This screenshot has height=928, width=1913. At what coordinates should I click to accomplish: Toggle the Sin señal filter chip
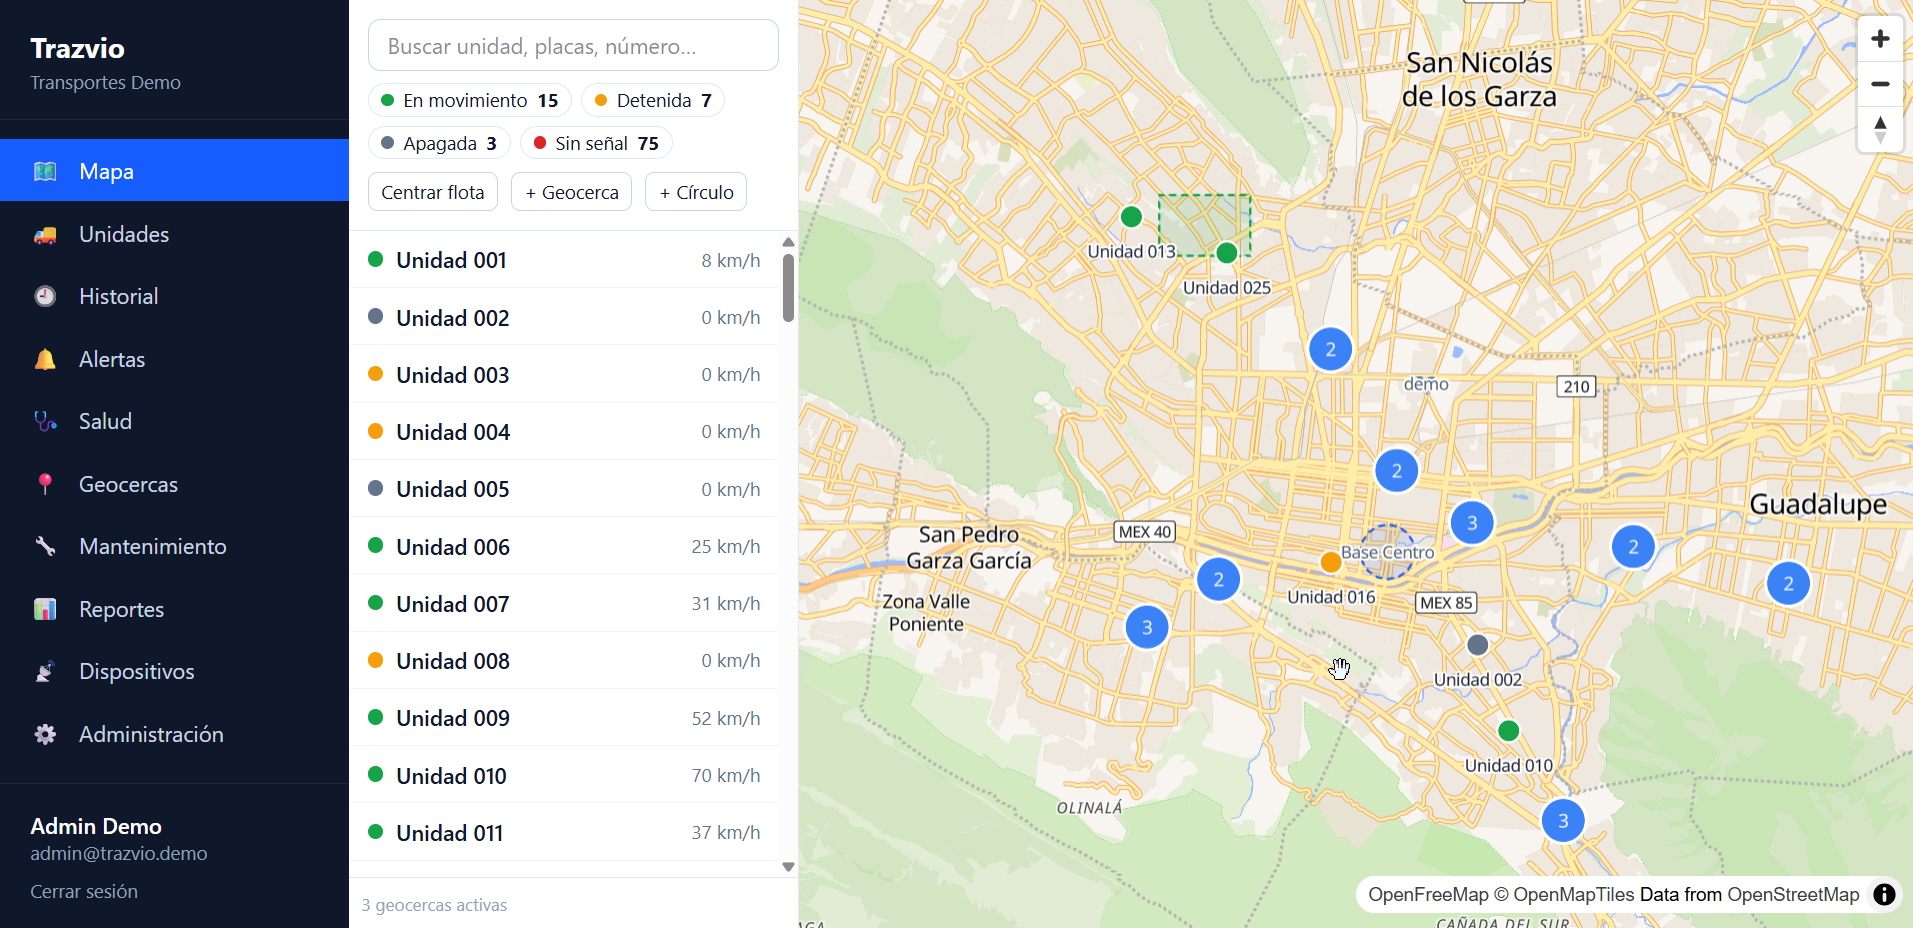click(596, 143)
